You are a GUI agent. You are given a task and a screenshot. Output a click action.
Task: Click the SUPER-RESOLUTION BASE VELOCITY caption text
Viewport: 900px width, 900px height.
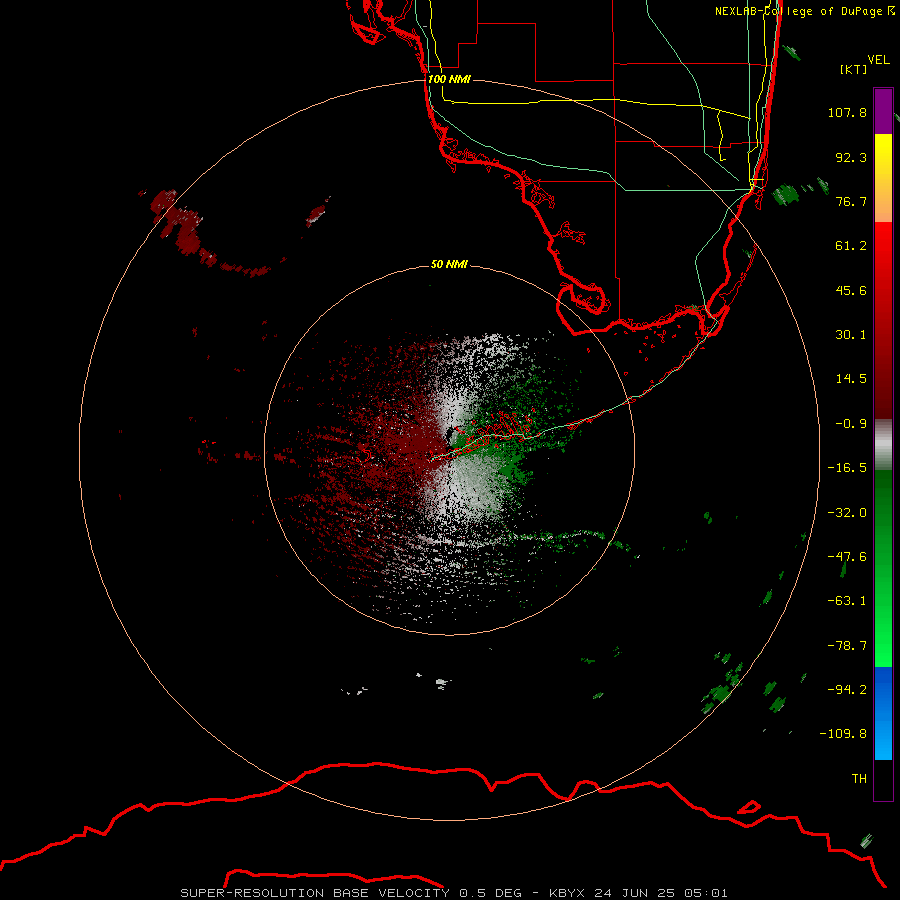[317, 893]
